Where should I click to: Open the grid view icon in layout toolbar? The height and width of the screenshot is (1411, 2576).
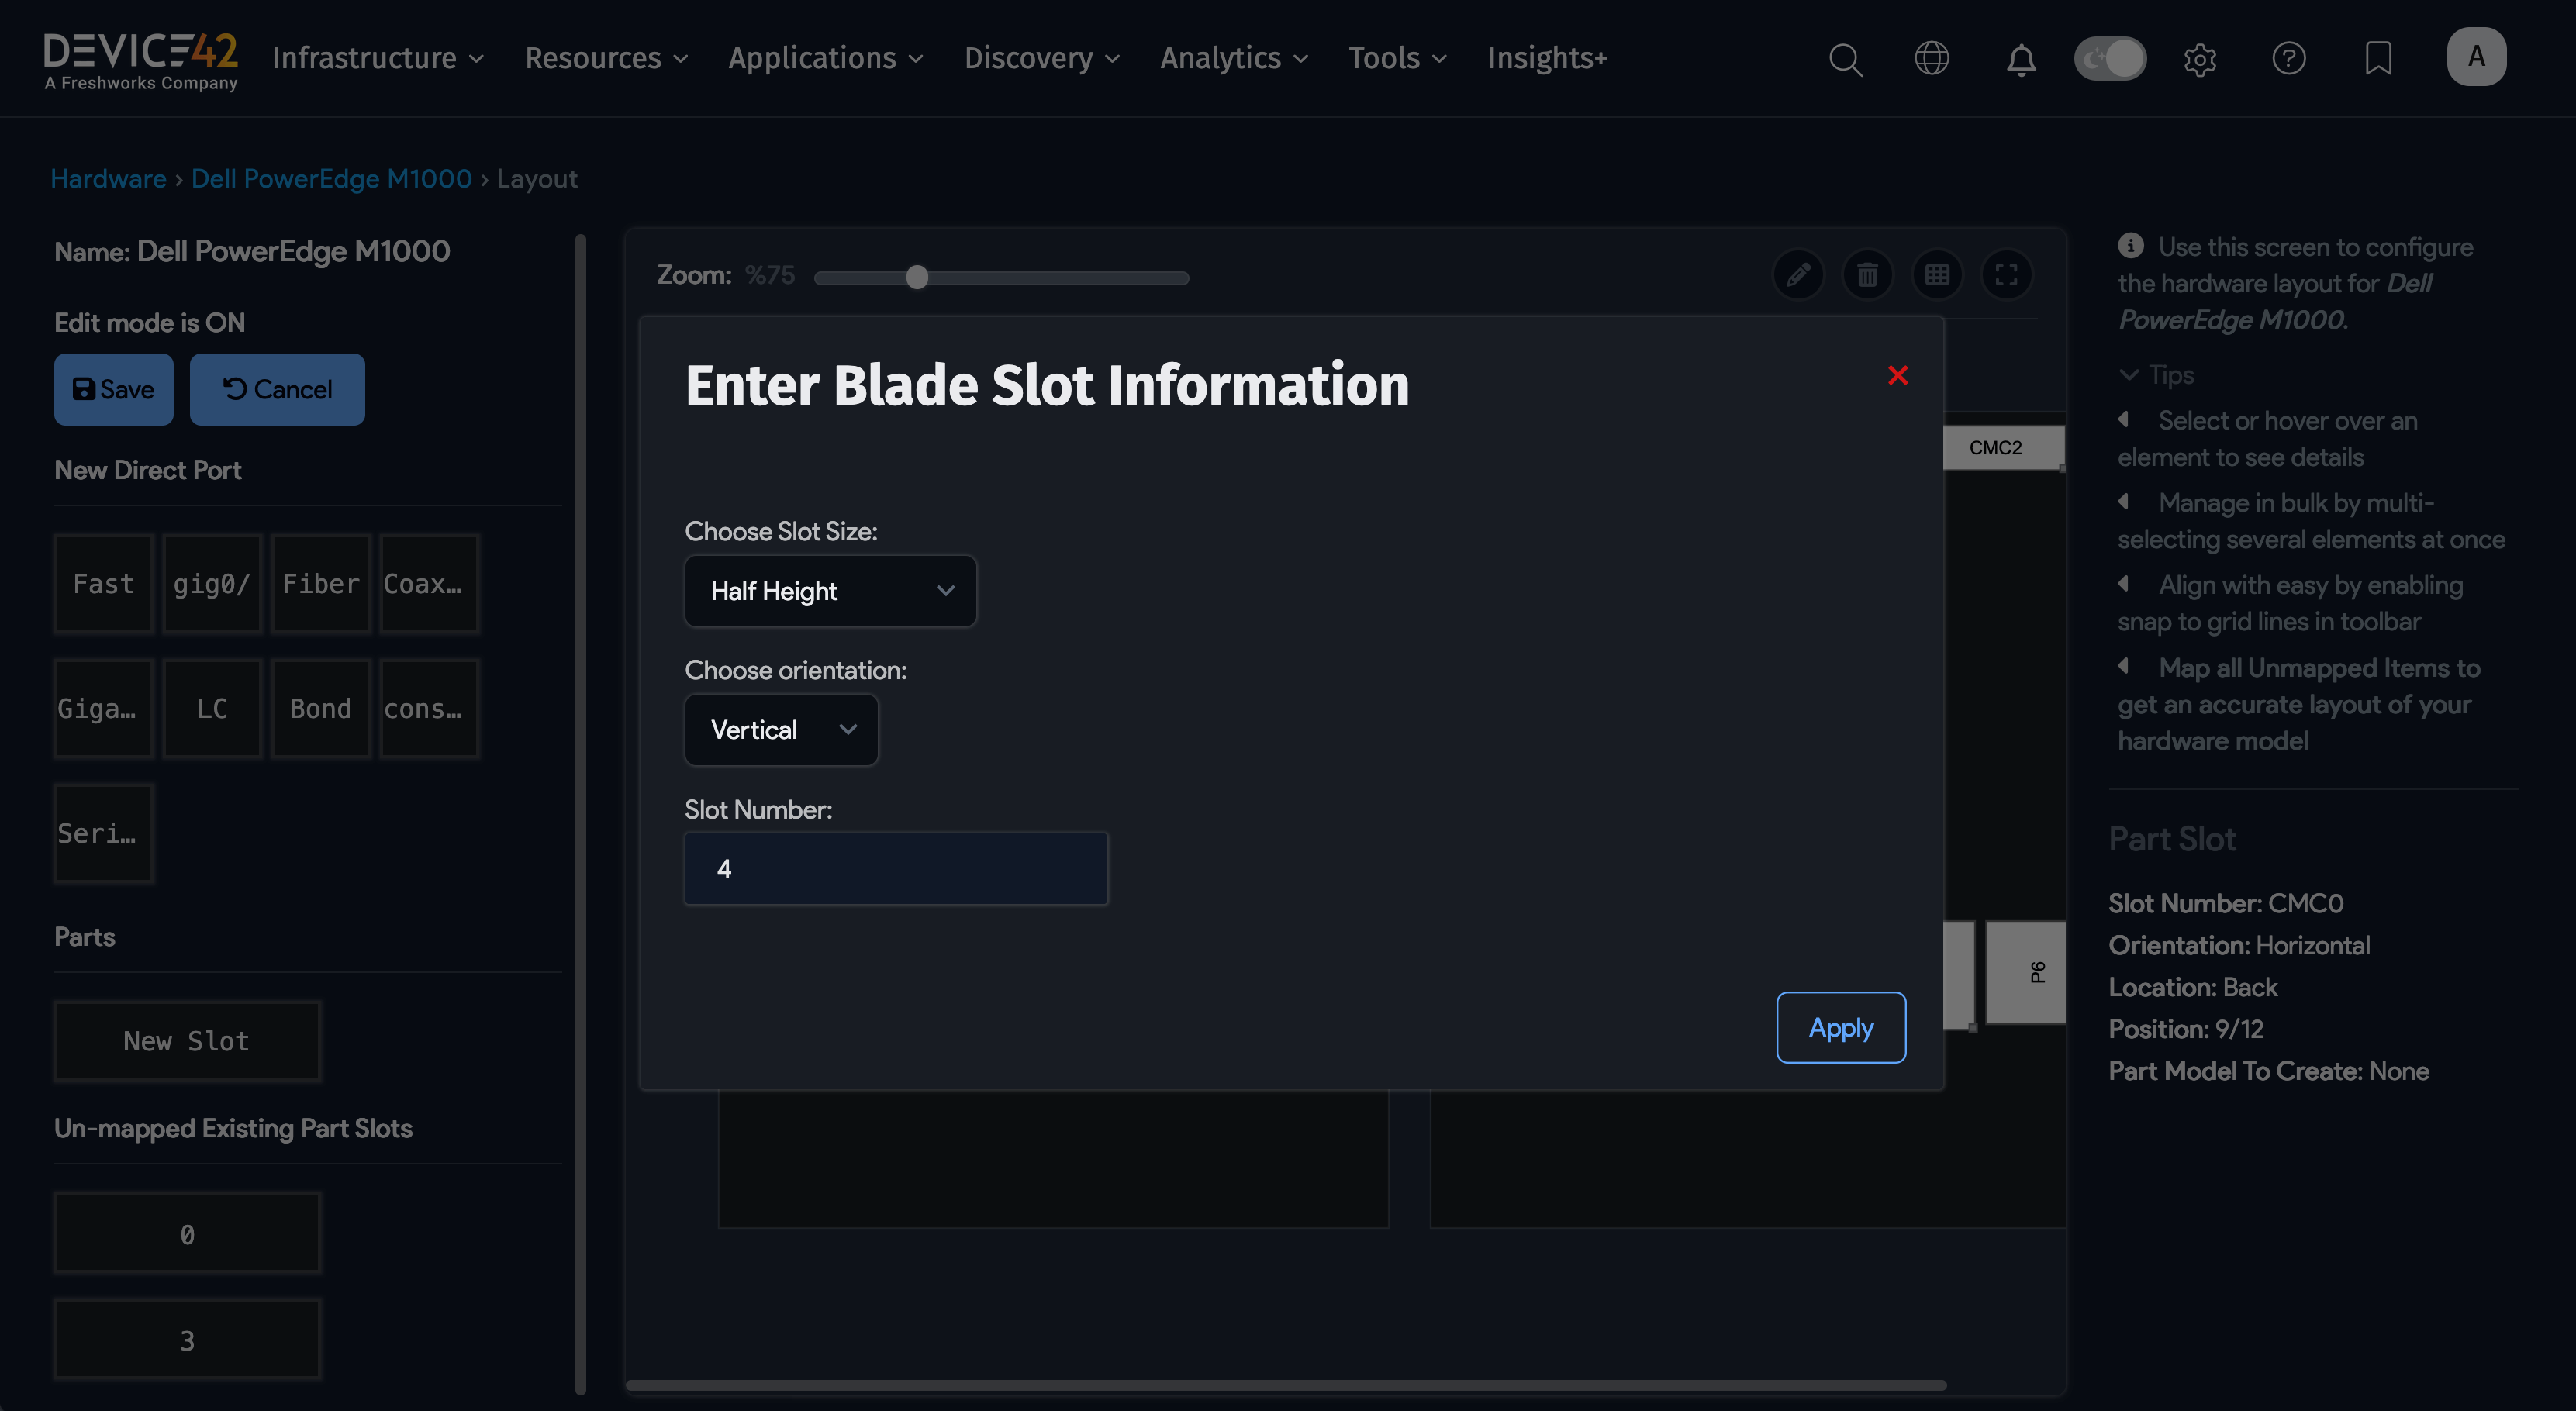pos(1938,274)
